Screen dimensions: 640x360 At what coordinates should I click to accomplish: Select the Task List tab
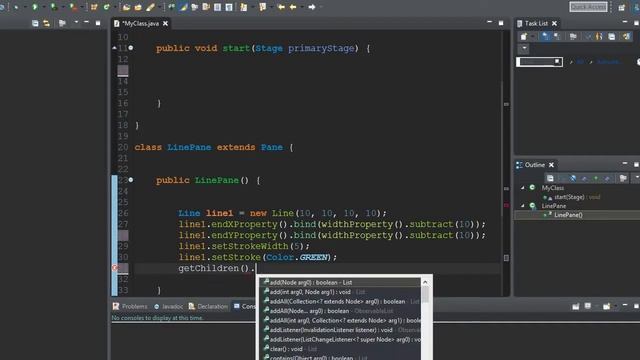click(536, 24)
